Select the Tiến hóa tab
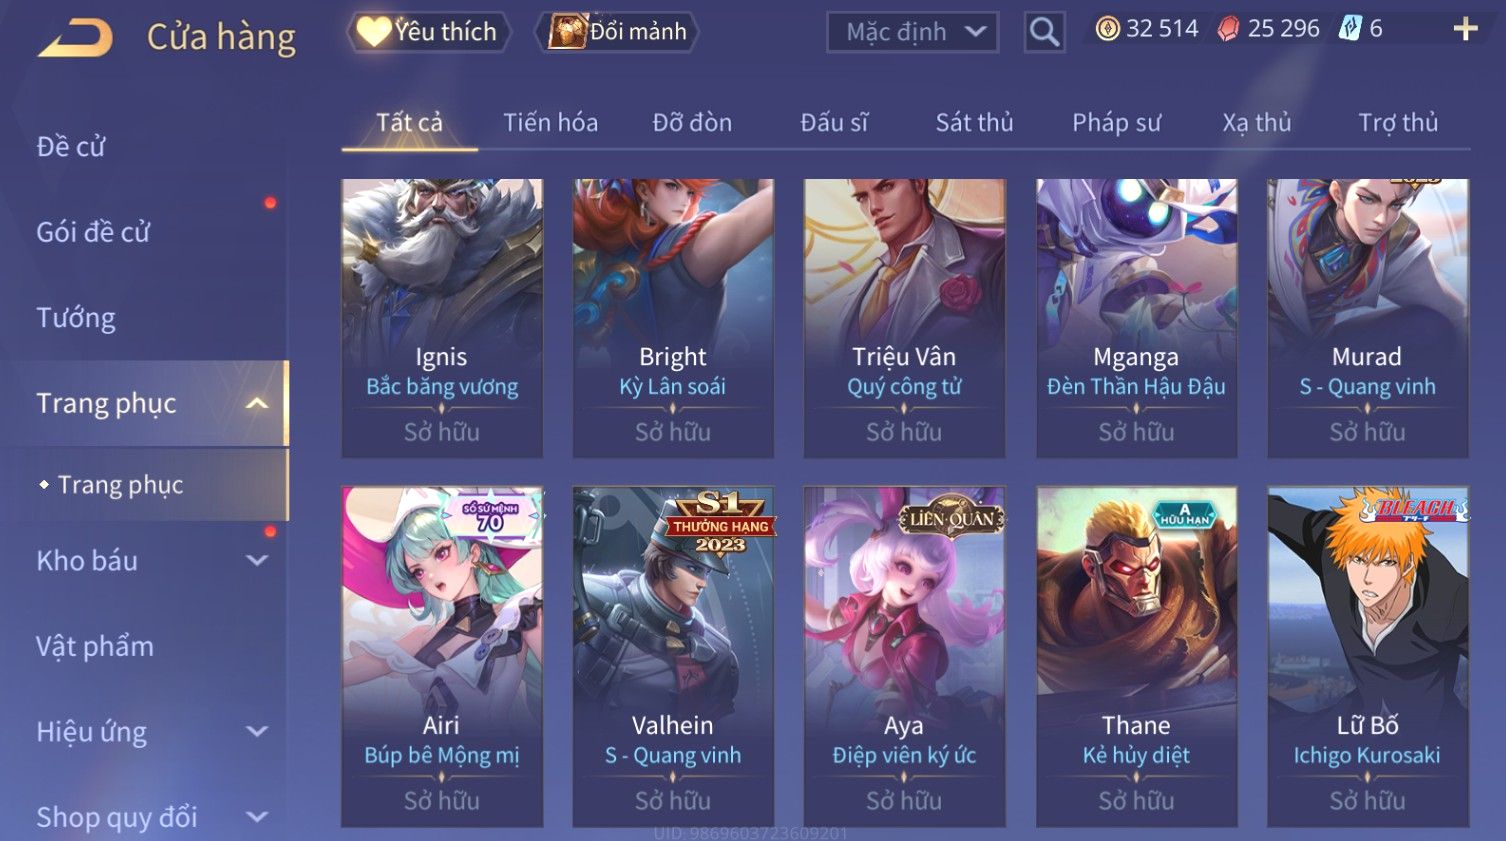 550,123
